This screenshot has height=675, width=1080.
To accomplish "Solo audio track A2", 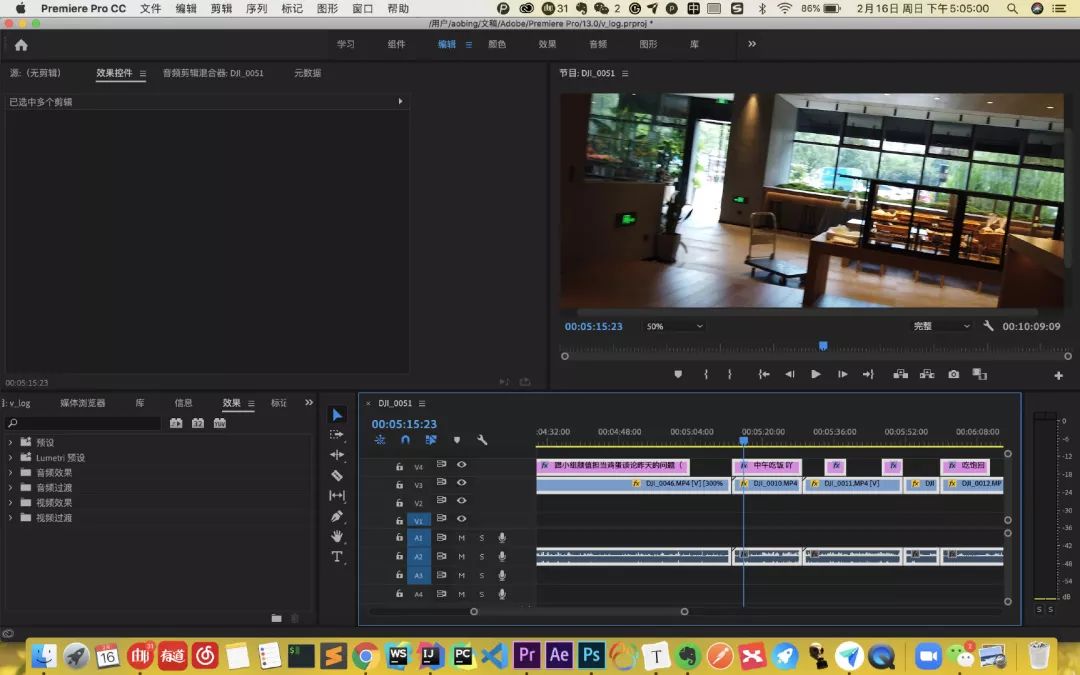I will [x=481, y=557].
